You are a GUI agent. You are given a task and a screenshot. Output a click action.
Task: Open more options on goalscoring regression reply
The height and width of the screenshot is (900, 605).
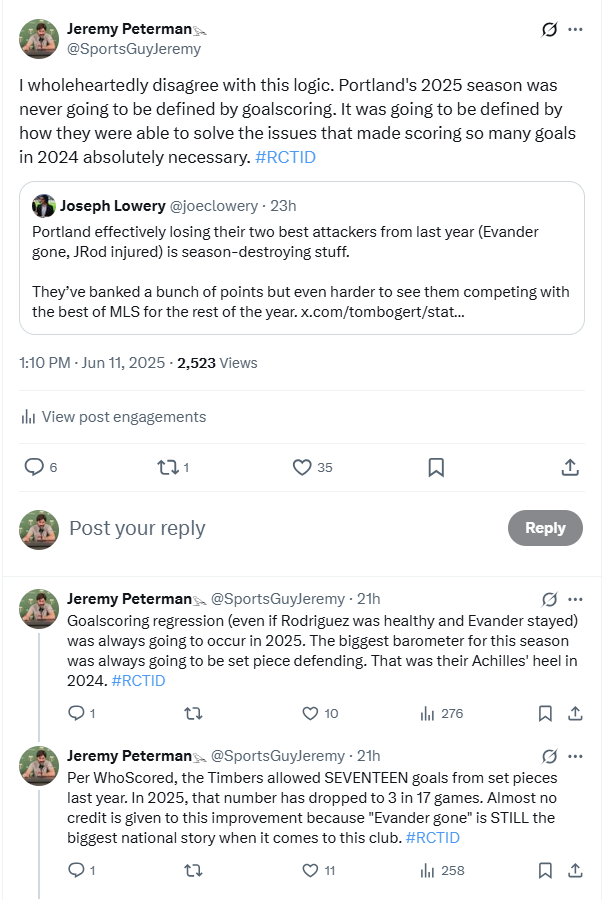pyautogui.click(x=575, y=599)
